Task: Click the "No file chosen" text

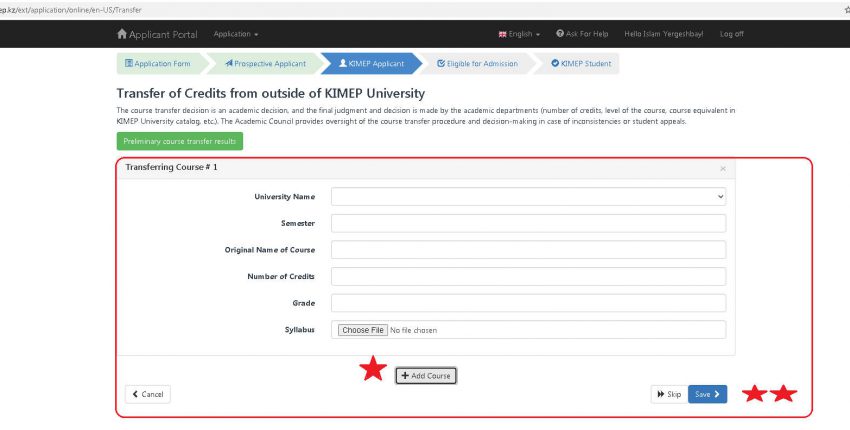Action: 413,330
